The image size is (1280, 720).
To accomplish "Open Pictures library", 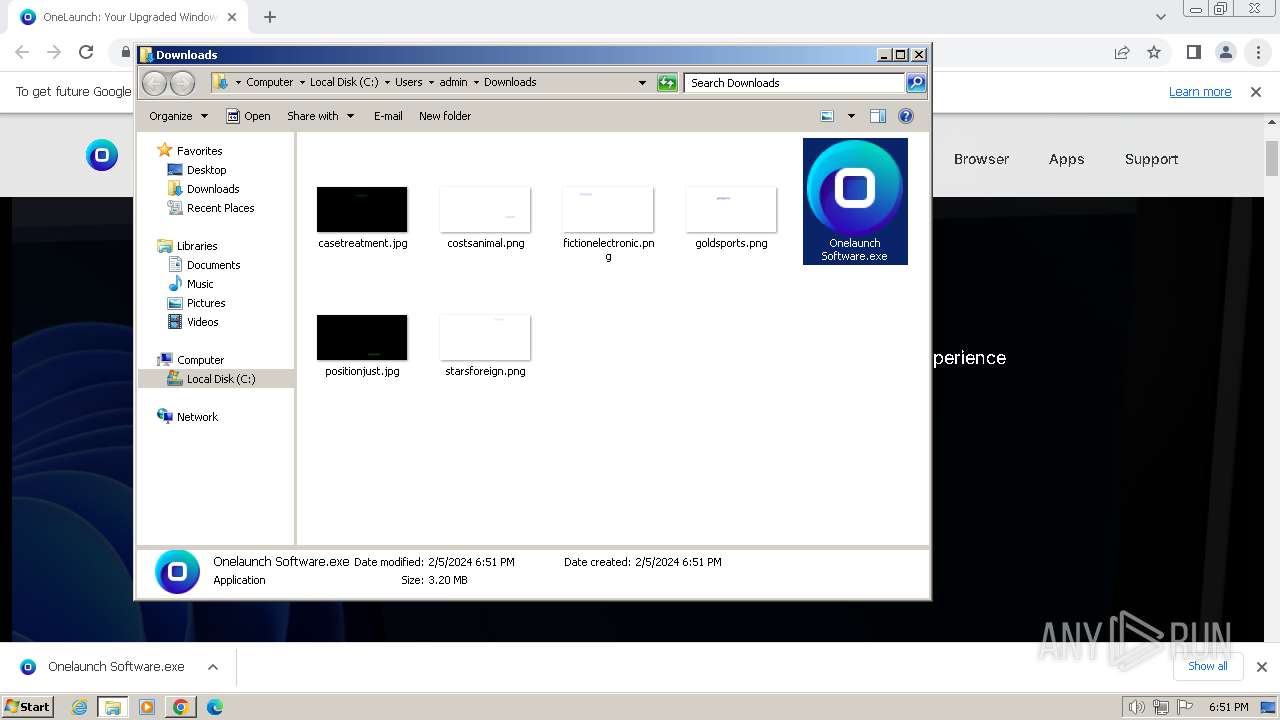I will tap(206, 303).
